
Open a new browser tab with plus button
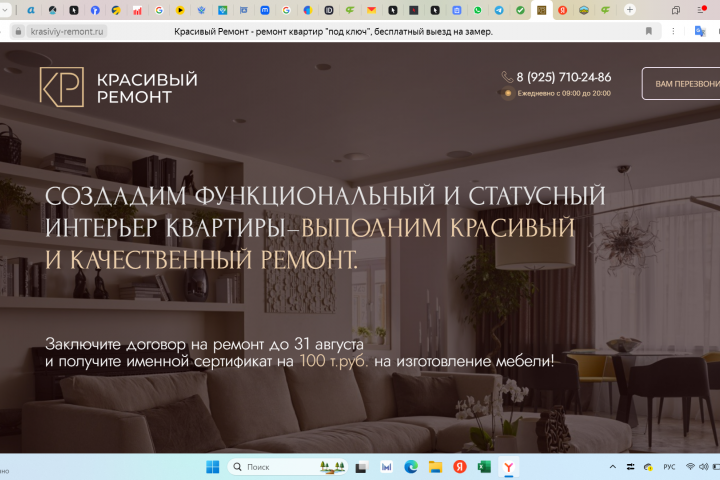pyautogui.click(x=630, y=10)
